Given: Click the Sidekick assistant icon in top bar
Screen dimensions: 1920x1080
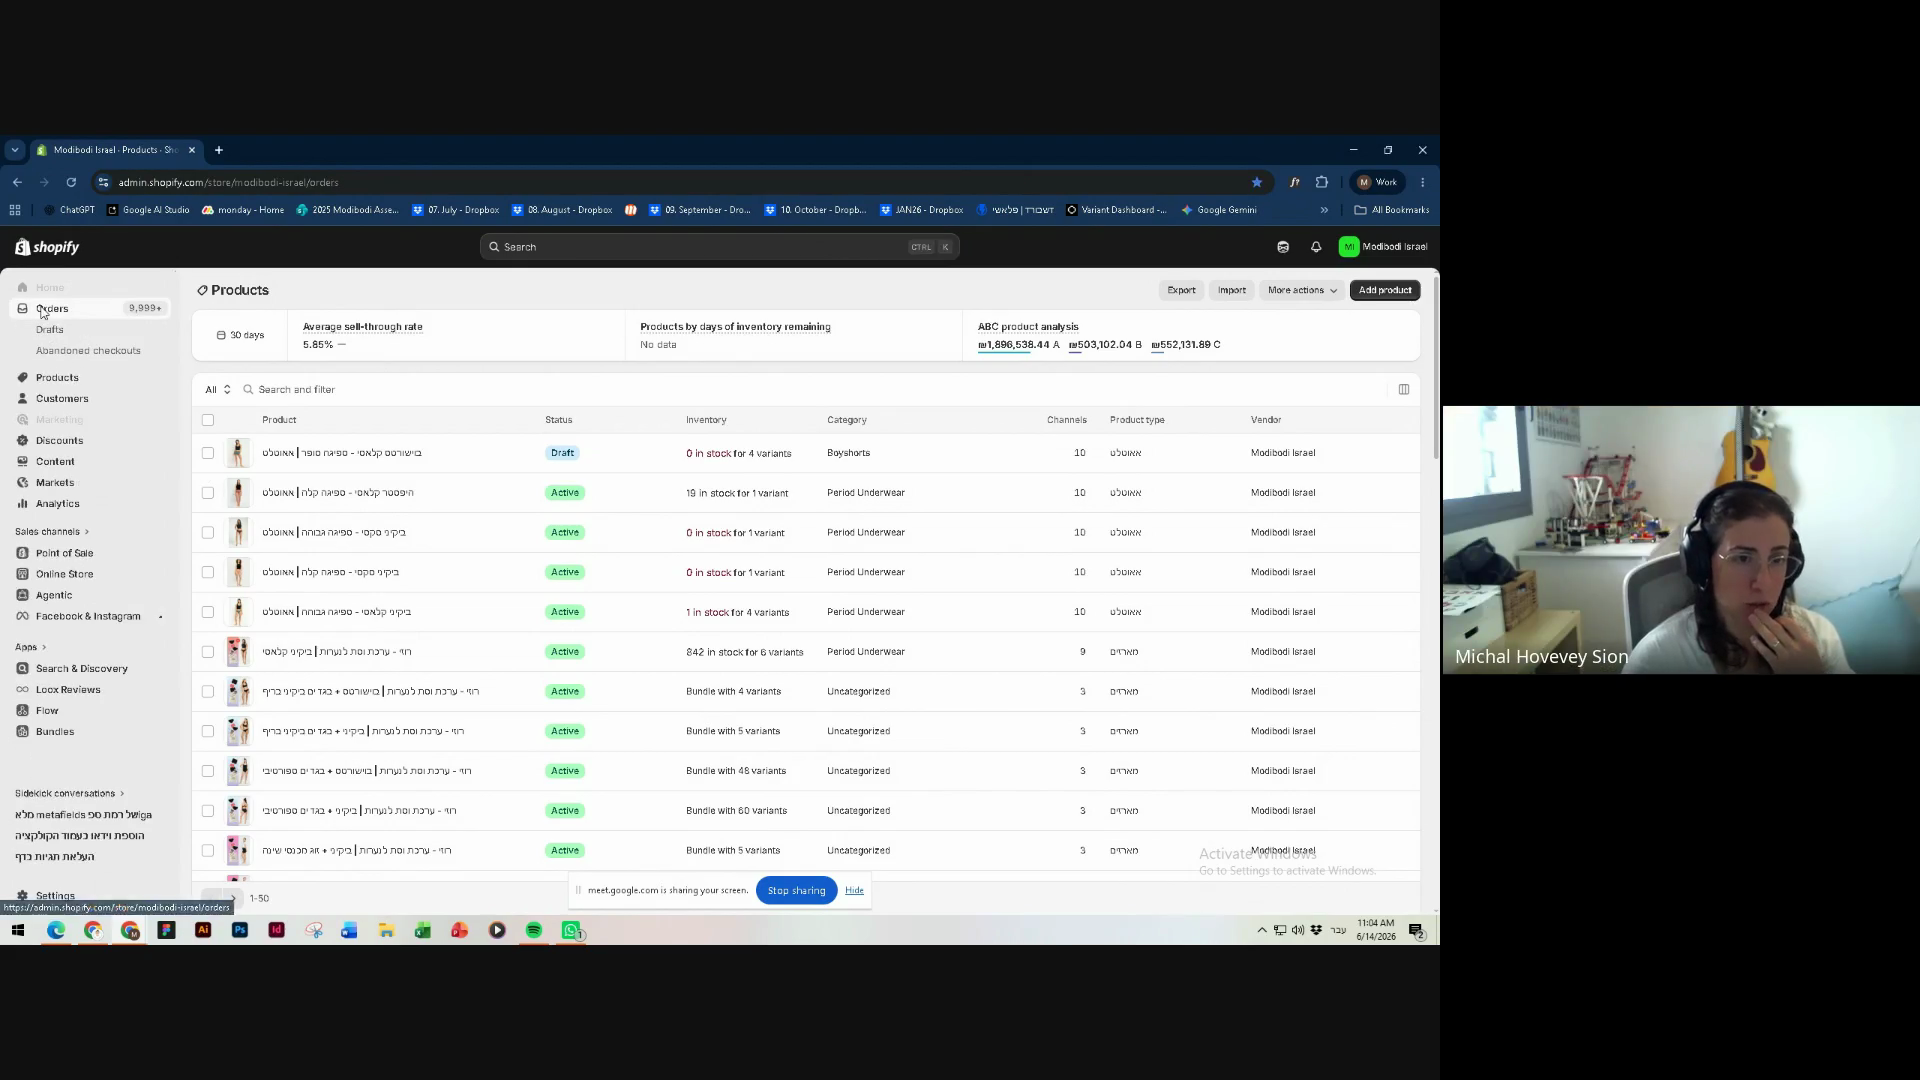Looking at the screenshot, I should (x=1283, y=247).
